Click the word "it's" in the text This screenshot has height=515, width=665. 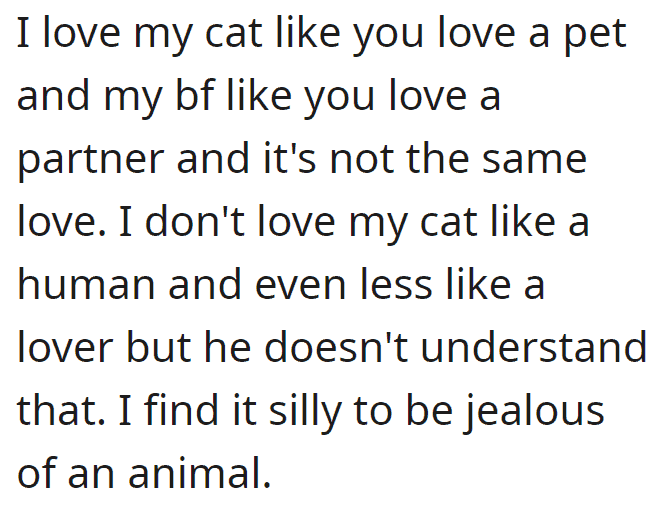click(x=290, y=158)
